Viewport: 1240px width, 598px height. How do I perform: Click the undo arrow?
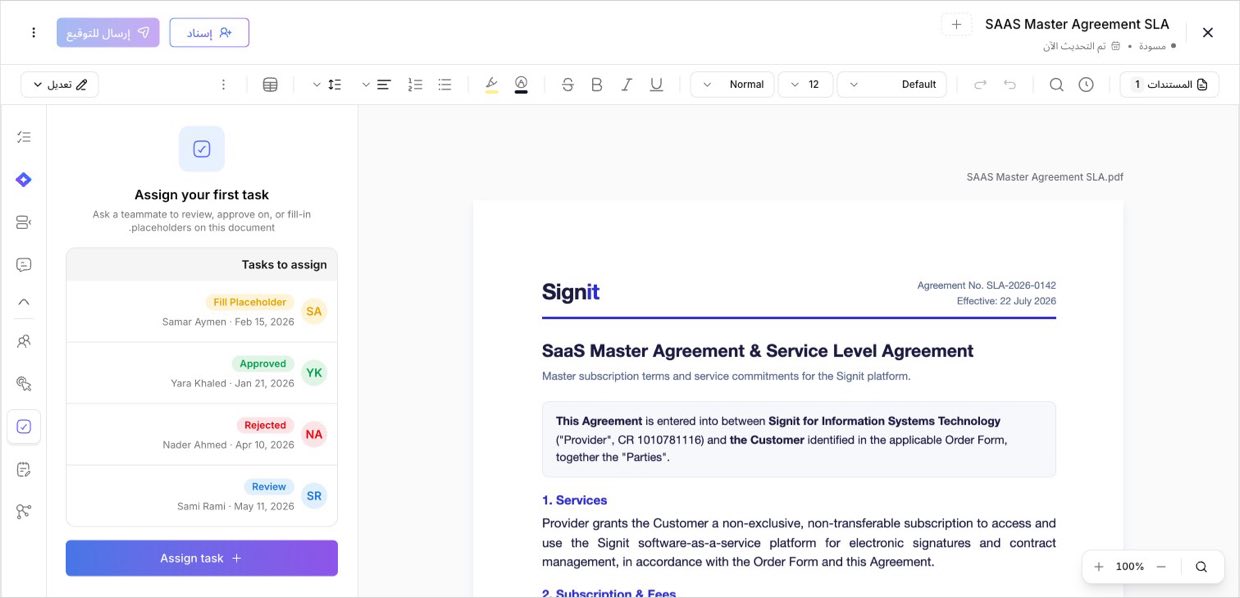[x=1010, y=85]
